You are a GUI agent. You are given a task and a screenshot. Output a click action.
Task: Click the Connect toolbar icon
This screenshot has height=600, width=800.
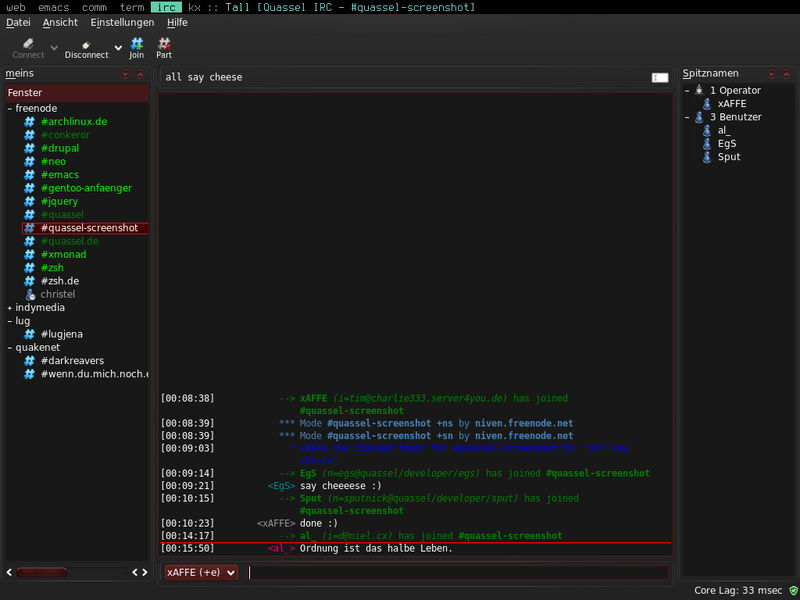(x=28, y=43)
